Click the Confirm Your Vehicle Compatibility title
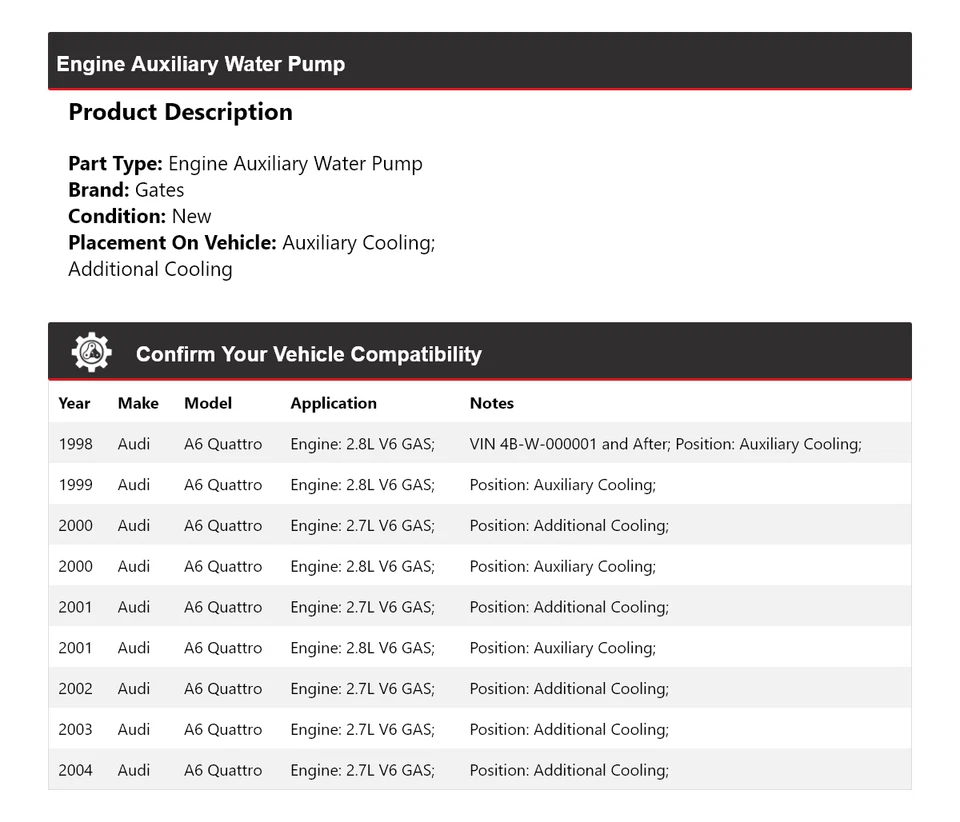 308,354
